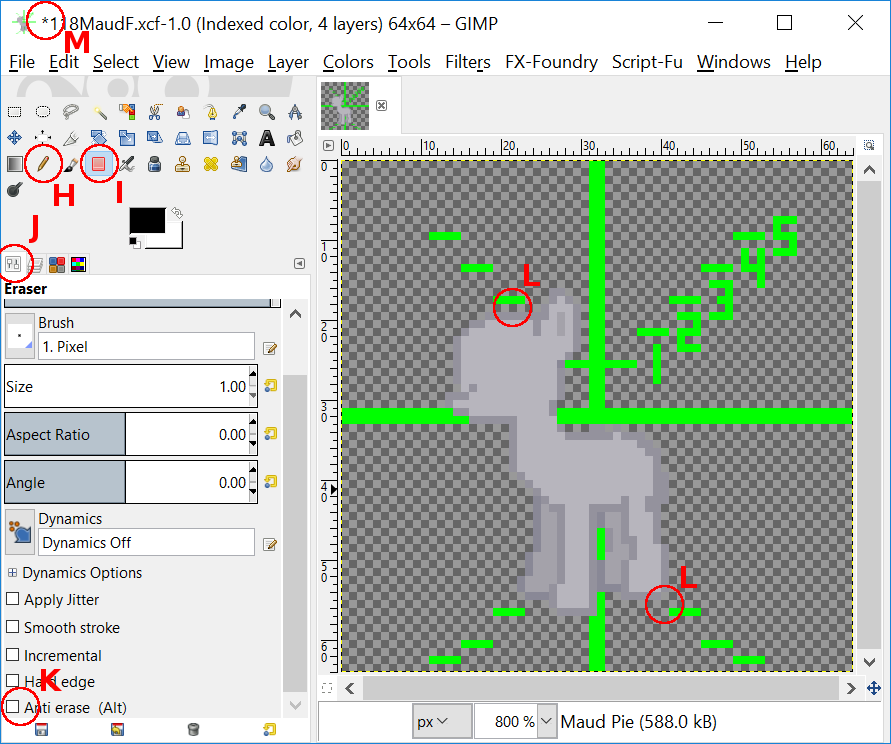This screenshot has height=744, width=891.
Task: Open the Dynamics selector button
Action: pyautogui.click(x=20, y=532)
